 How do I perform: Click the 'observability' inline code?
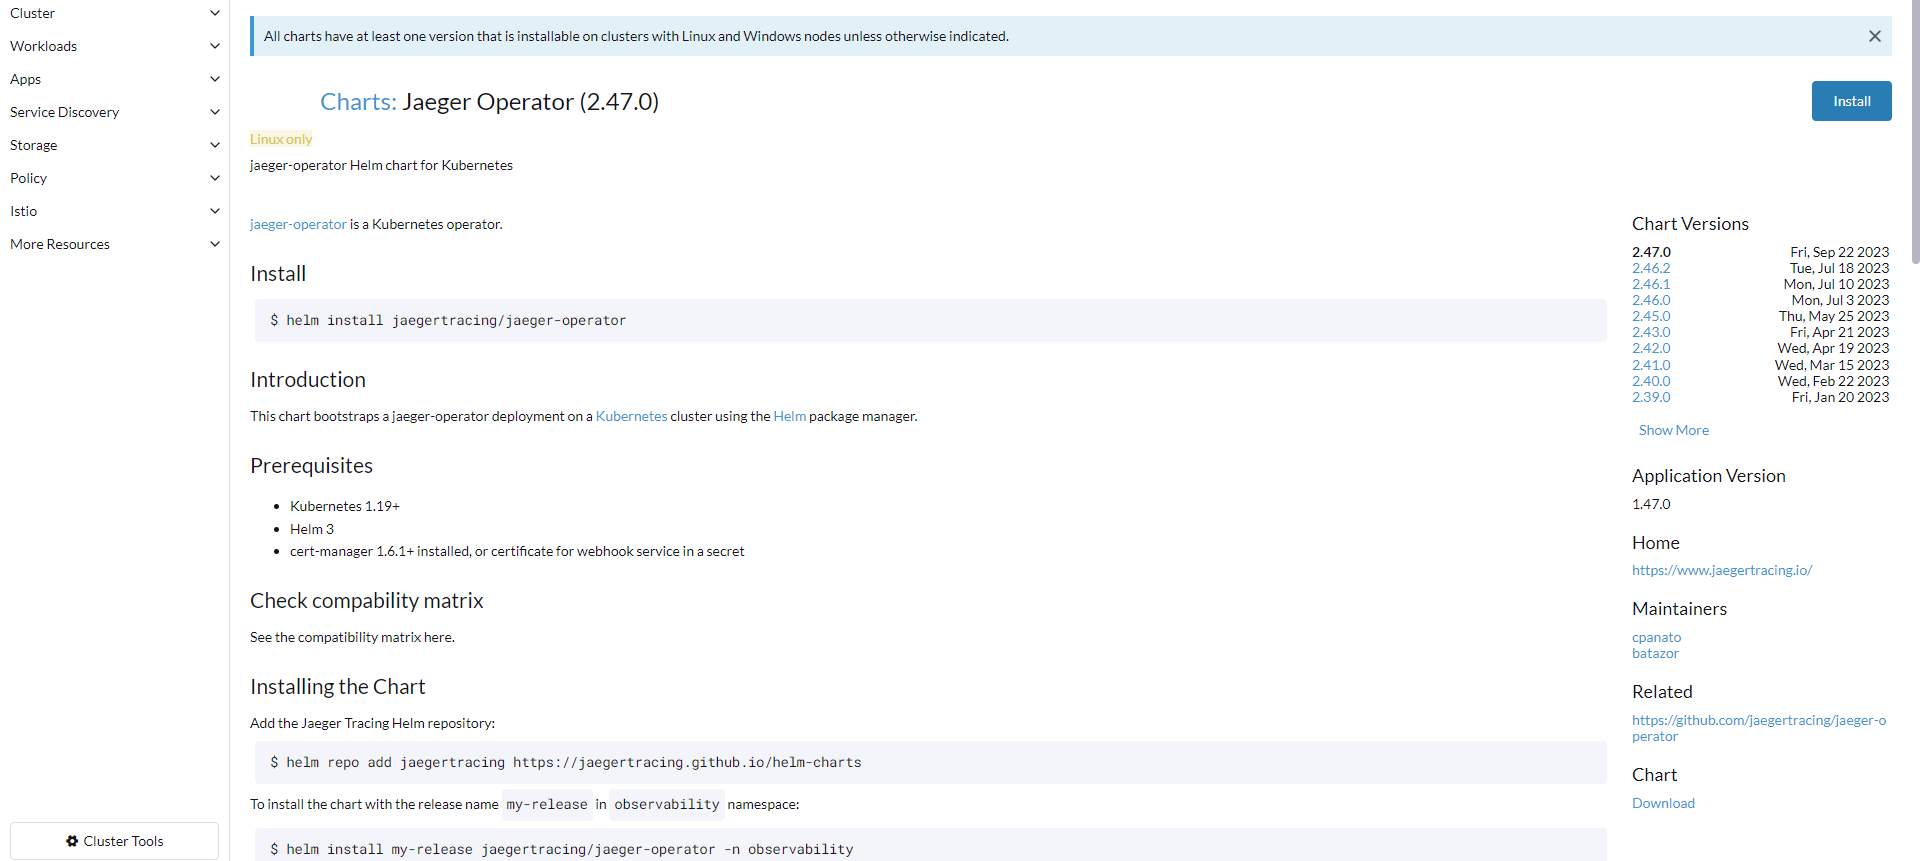[666, 804]
